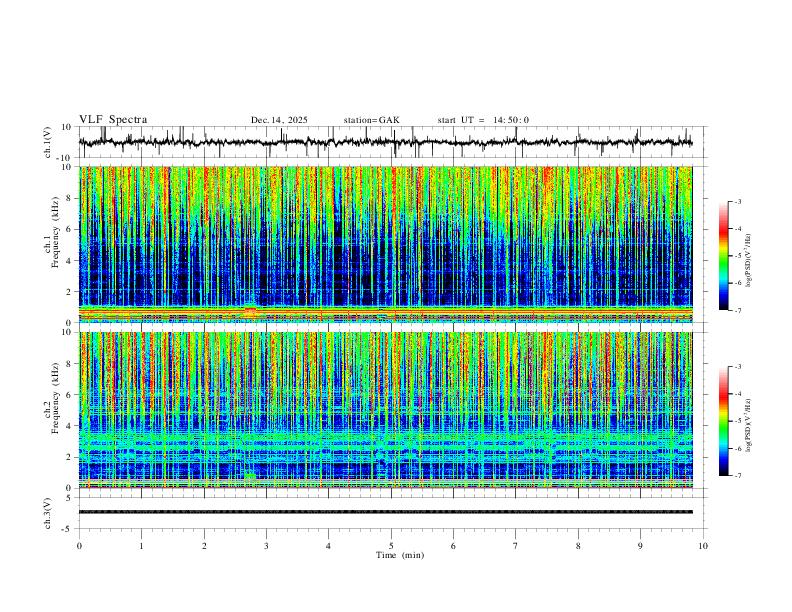
Task: Click the time axis tick label '0'
Action: pyautogui.click(x=79, y=546)
